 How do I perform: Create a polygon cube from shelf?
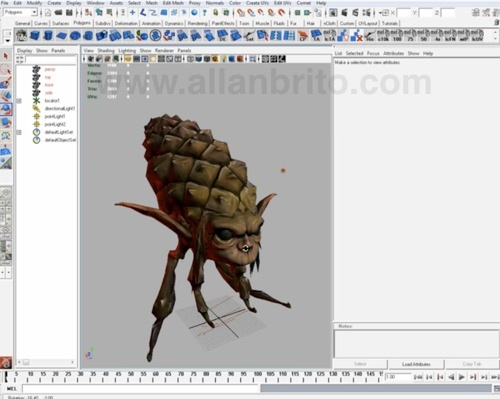[x=35, y=35]
